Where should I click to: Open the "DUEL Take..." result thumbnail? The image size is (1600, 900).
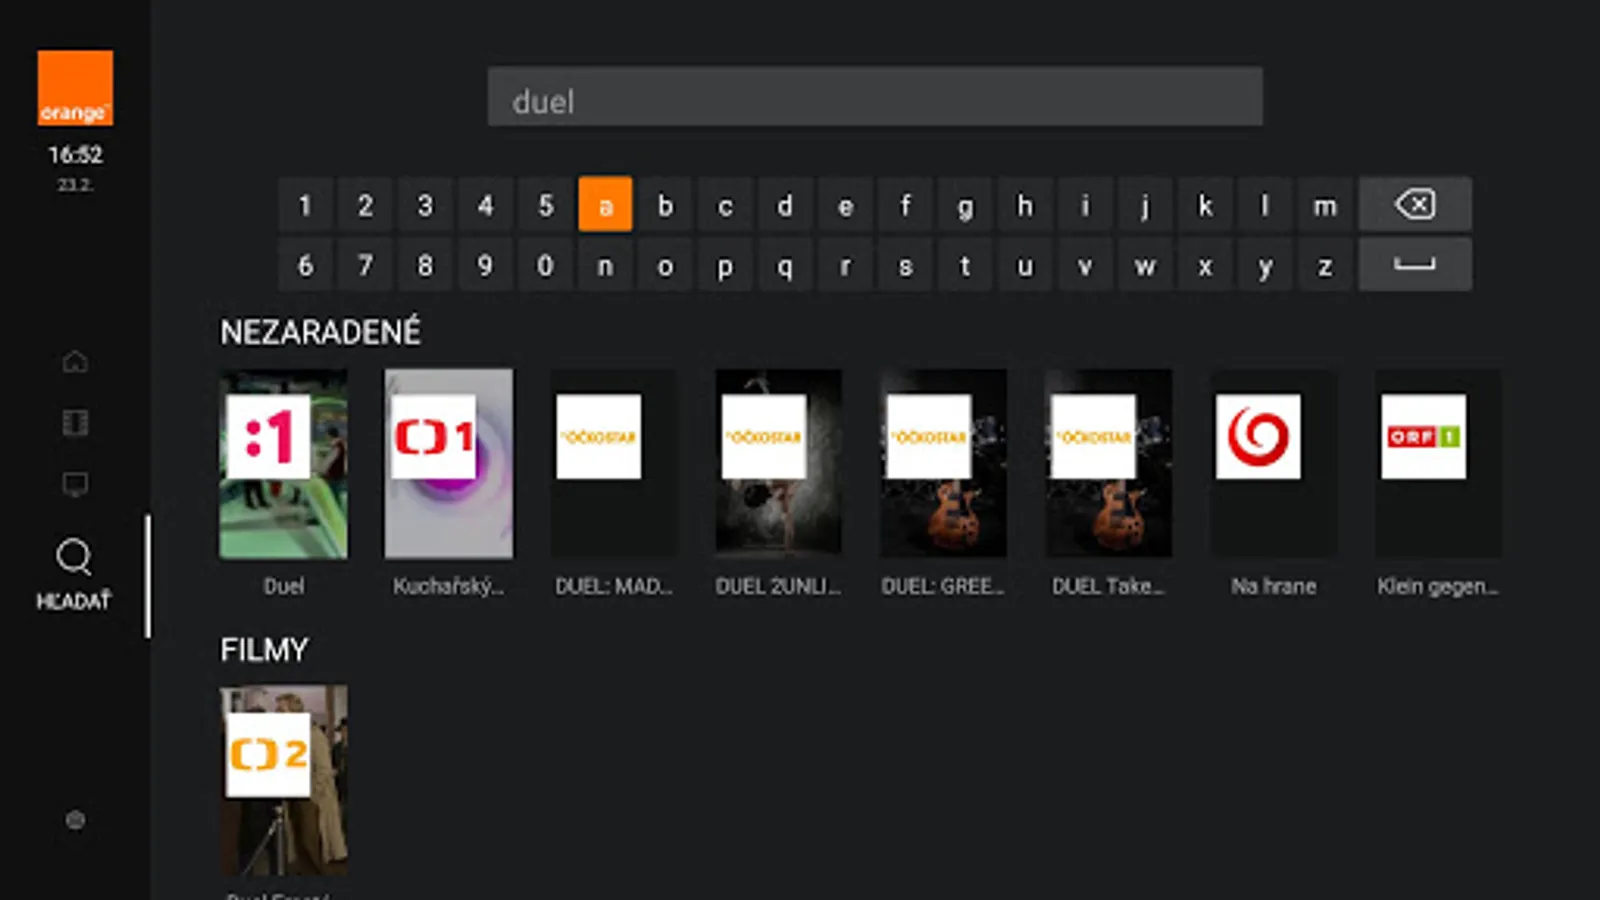1109,463
